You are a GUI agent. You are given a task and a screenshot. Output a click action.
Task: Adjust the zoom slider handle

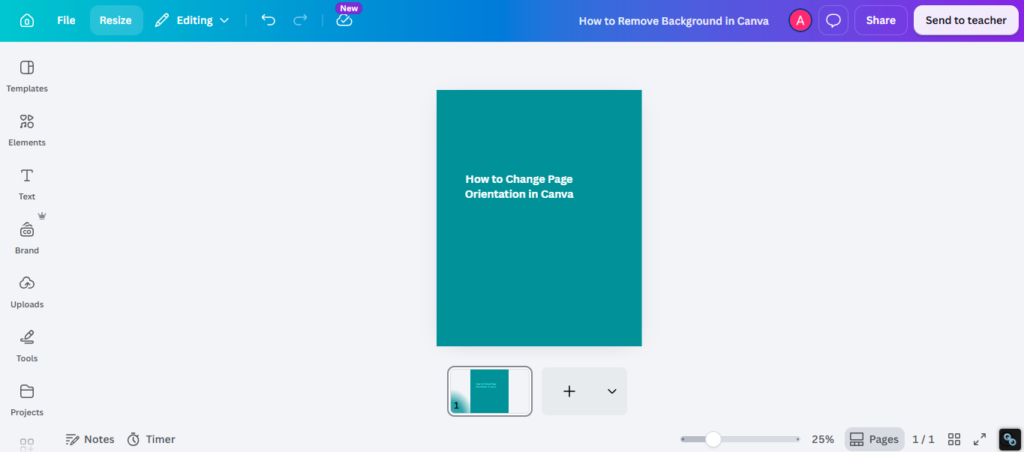713,440
